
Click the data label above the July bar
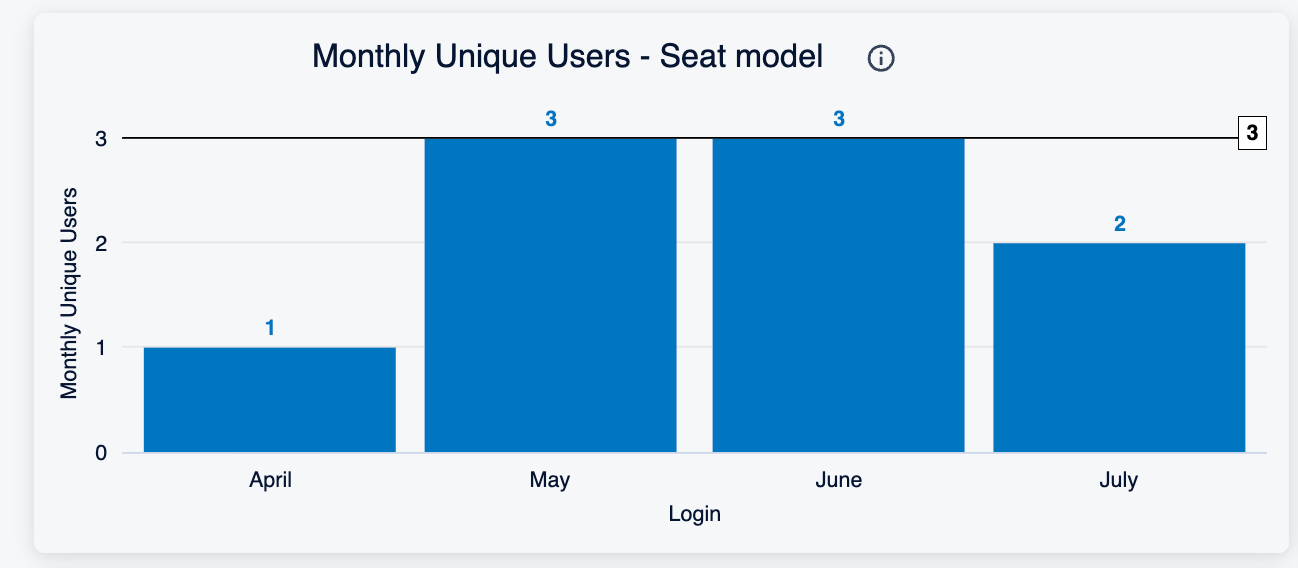coord(1120,223)
